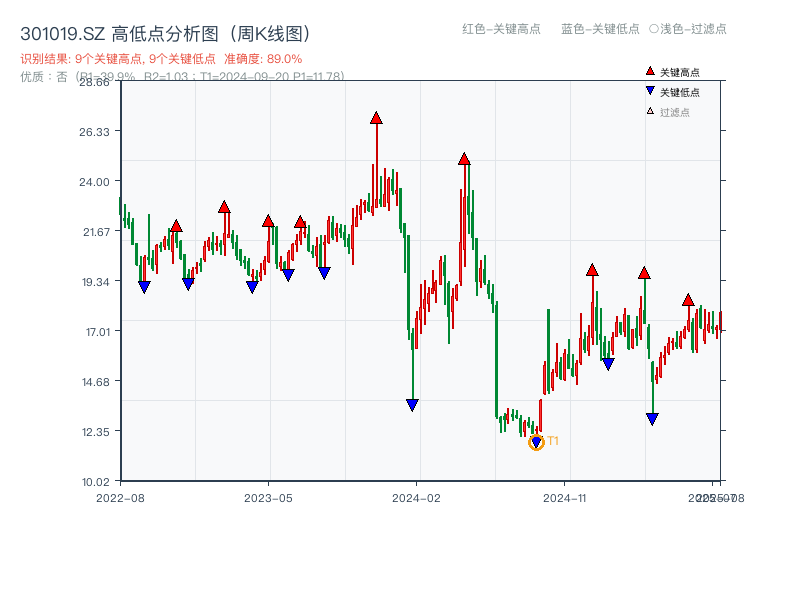Click the highest red peak marker near 27
This screenshot has width=800, height=600.
pyautogui.click(x=375, y=117)
